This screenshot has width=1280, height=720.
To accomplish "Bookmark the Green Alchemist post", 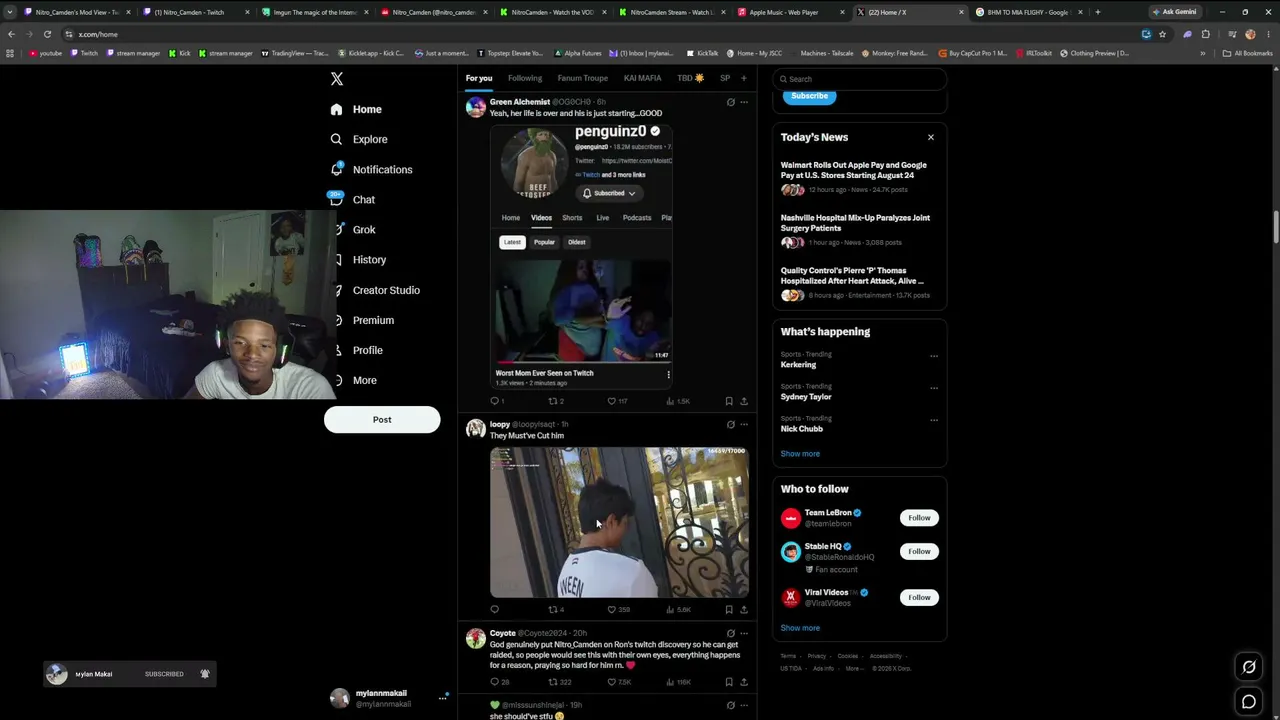I will pyautogui.click(x=729, y=401).
